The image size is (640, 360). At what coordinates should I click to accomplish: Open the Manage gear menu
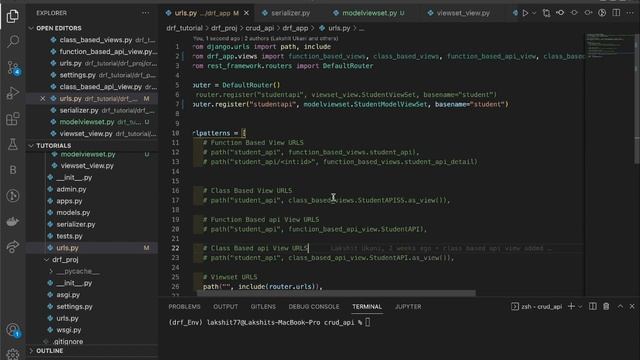tap(13, 354)
